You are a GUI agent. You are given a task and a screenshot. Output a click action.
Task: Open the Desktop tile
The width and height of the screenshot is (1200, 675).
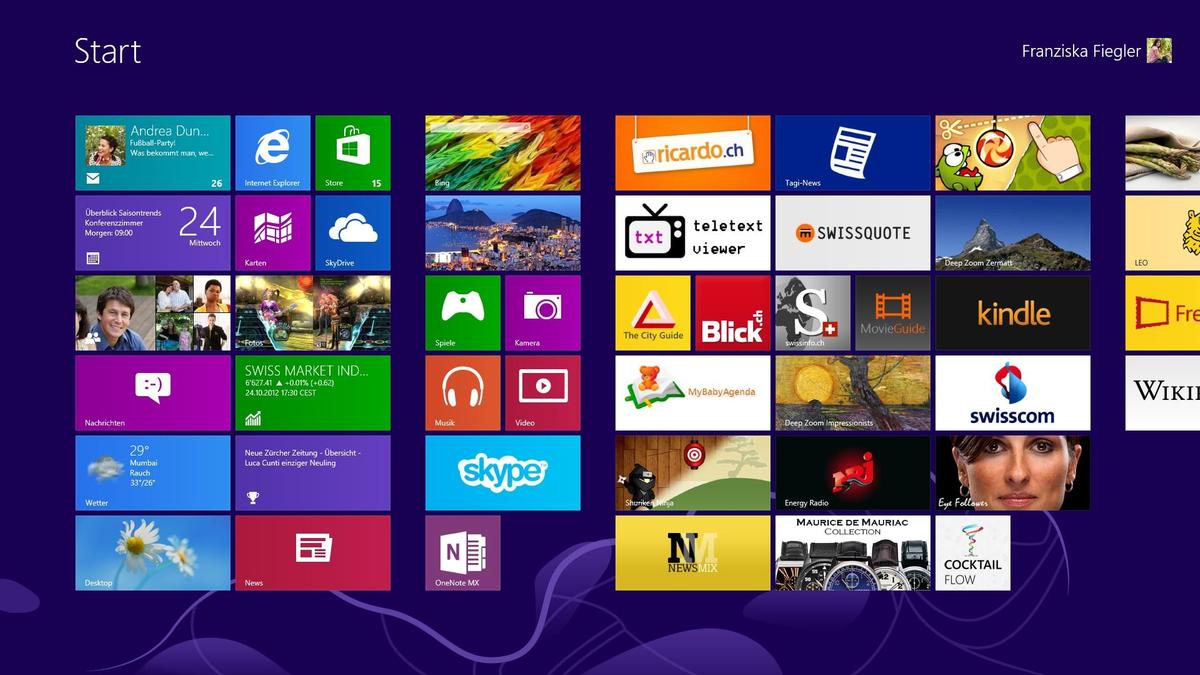(153, 553)
